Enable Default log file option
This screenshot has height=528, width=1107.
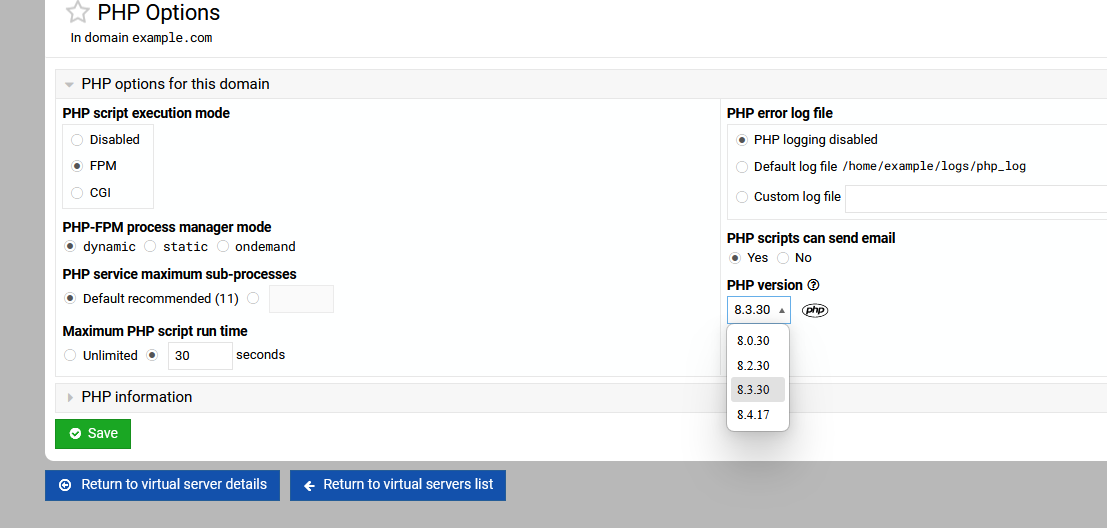742,167
